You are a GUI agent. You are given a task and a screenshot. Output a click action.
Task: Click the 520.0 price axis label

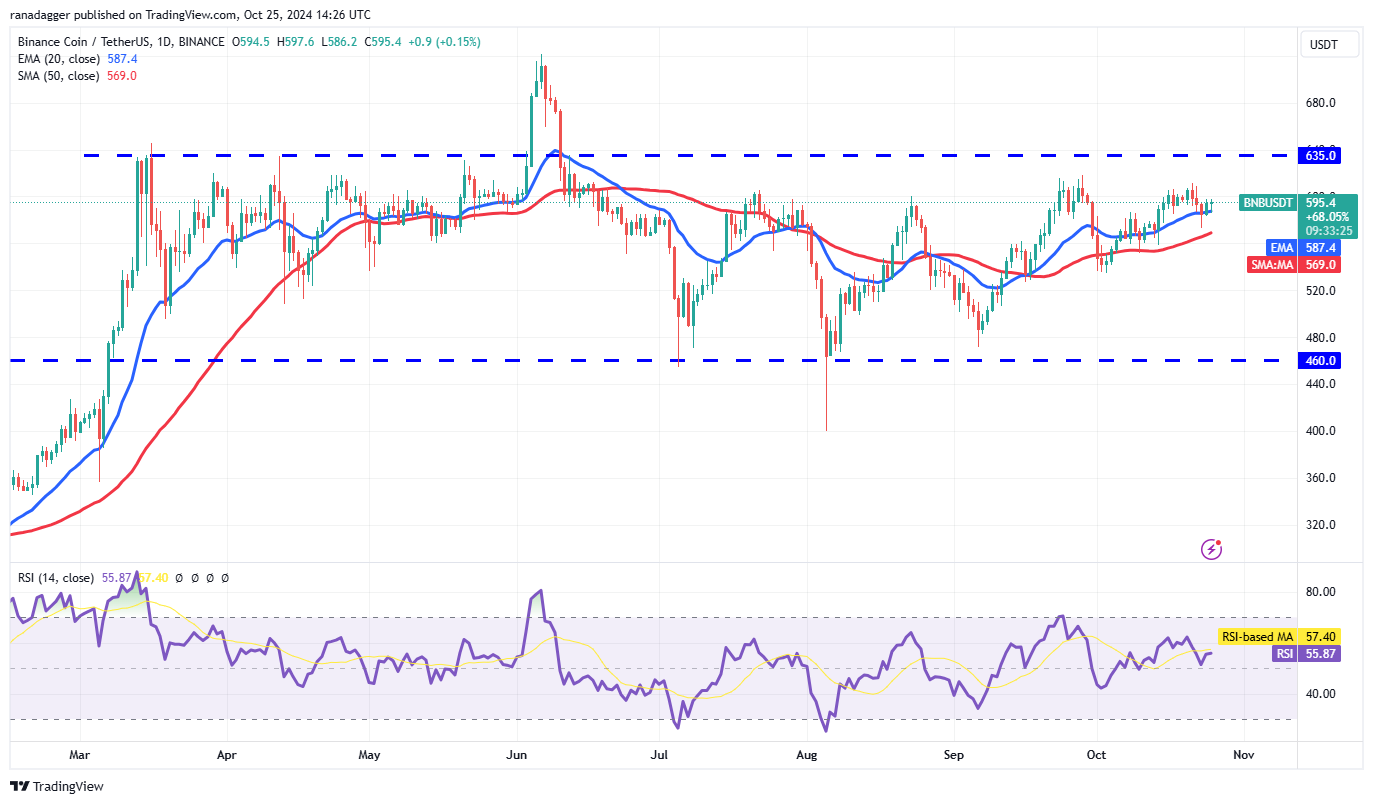(x=1320, y=291)
